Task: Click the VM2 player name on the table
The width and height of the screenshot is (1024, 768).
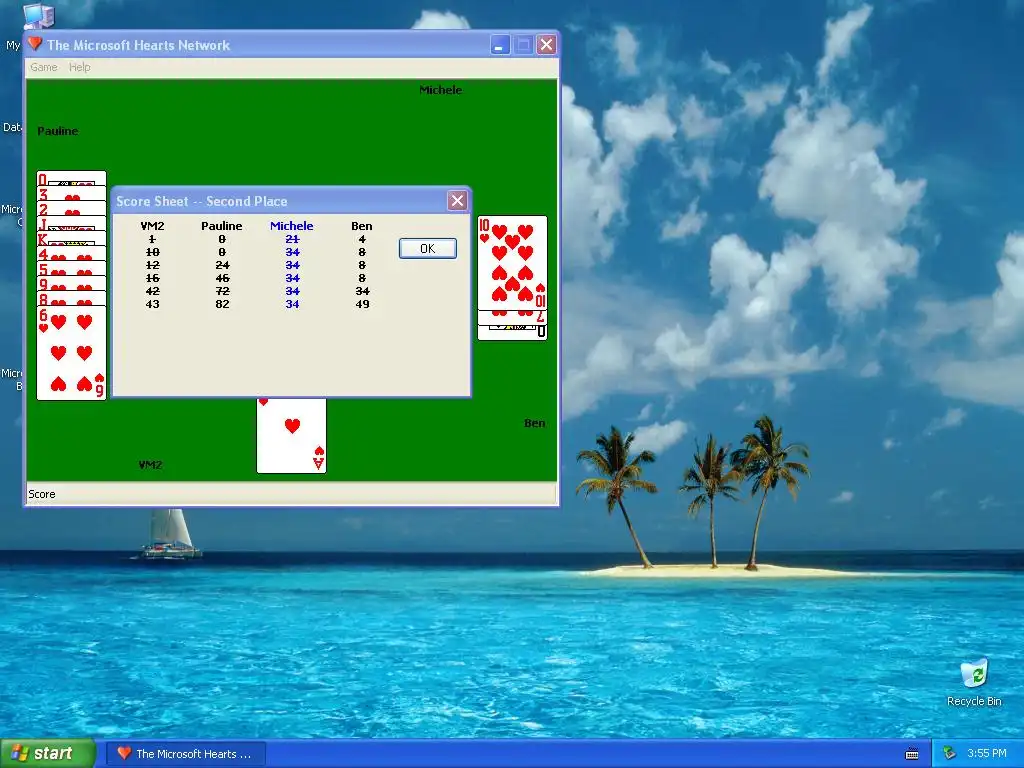Action: [x=150, y=465]
